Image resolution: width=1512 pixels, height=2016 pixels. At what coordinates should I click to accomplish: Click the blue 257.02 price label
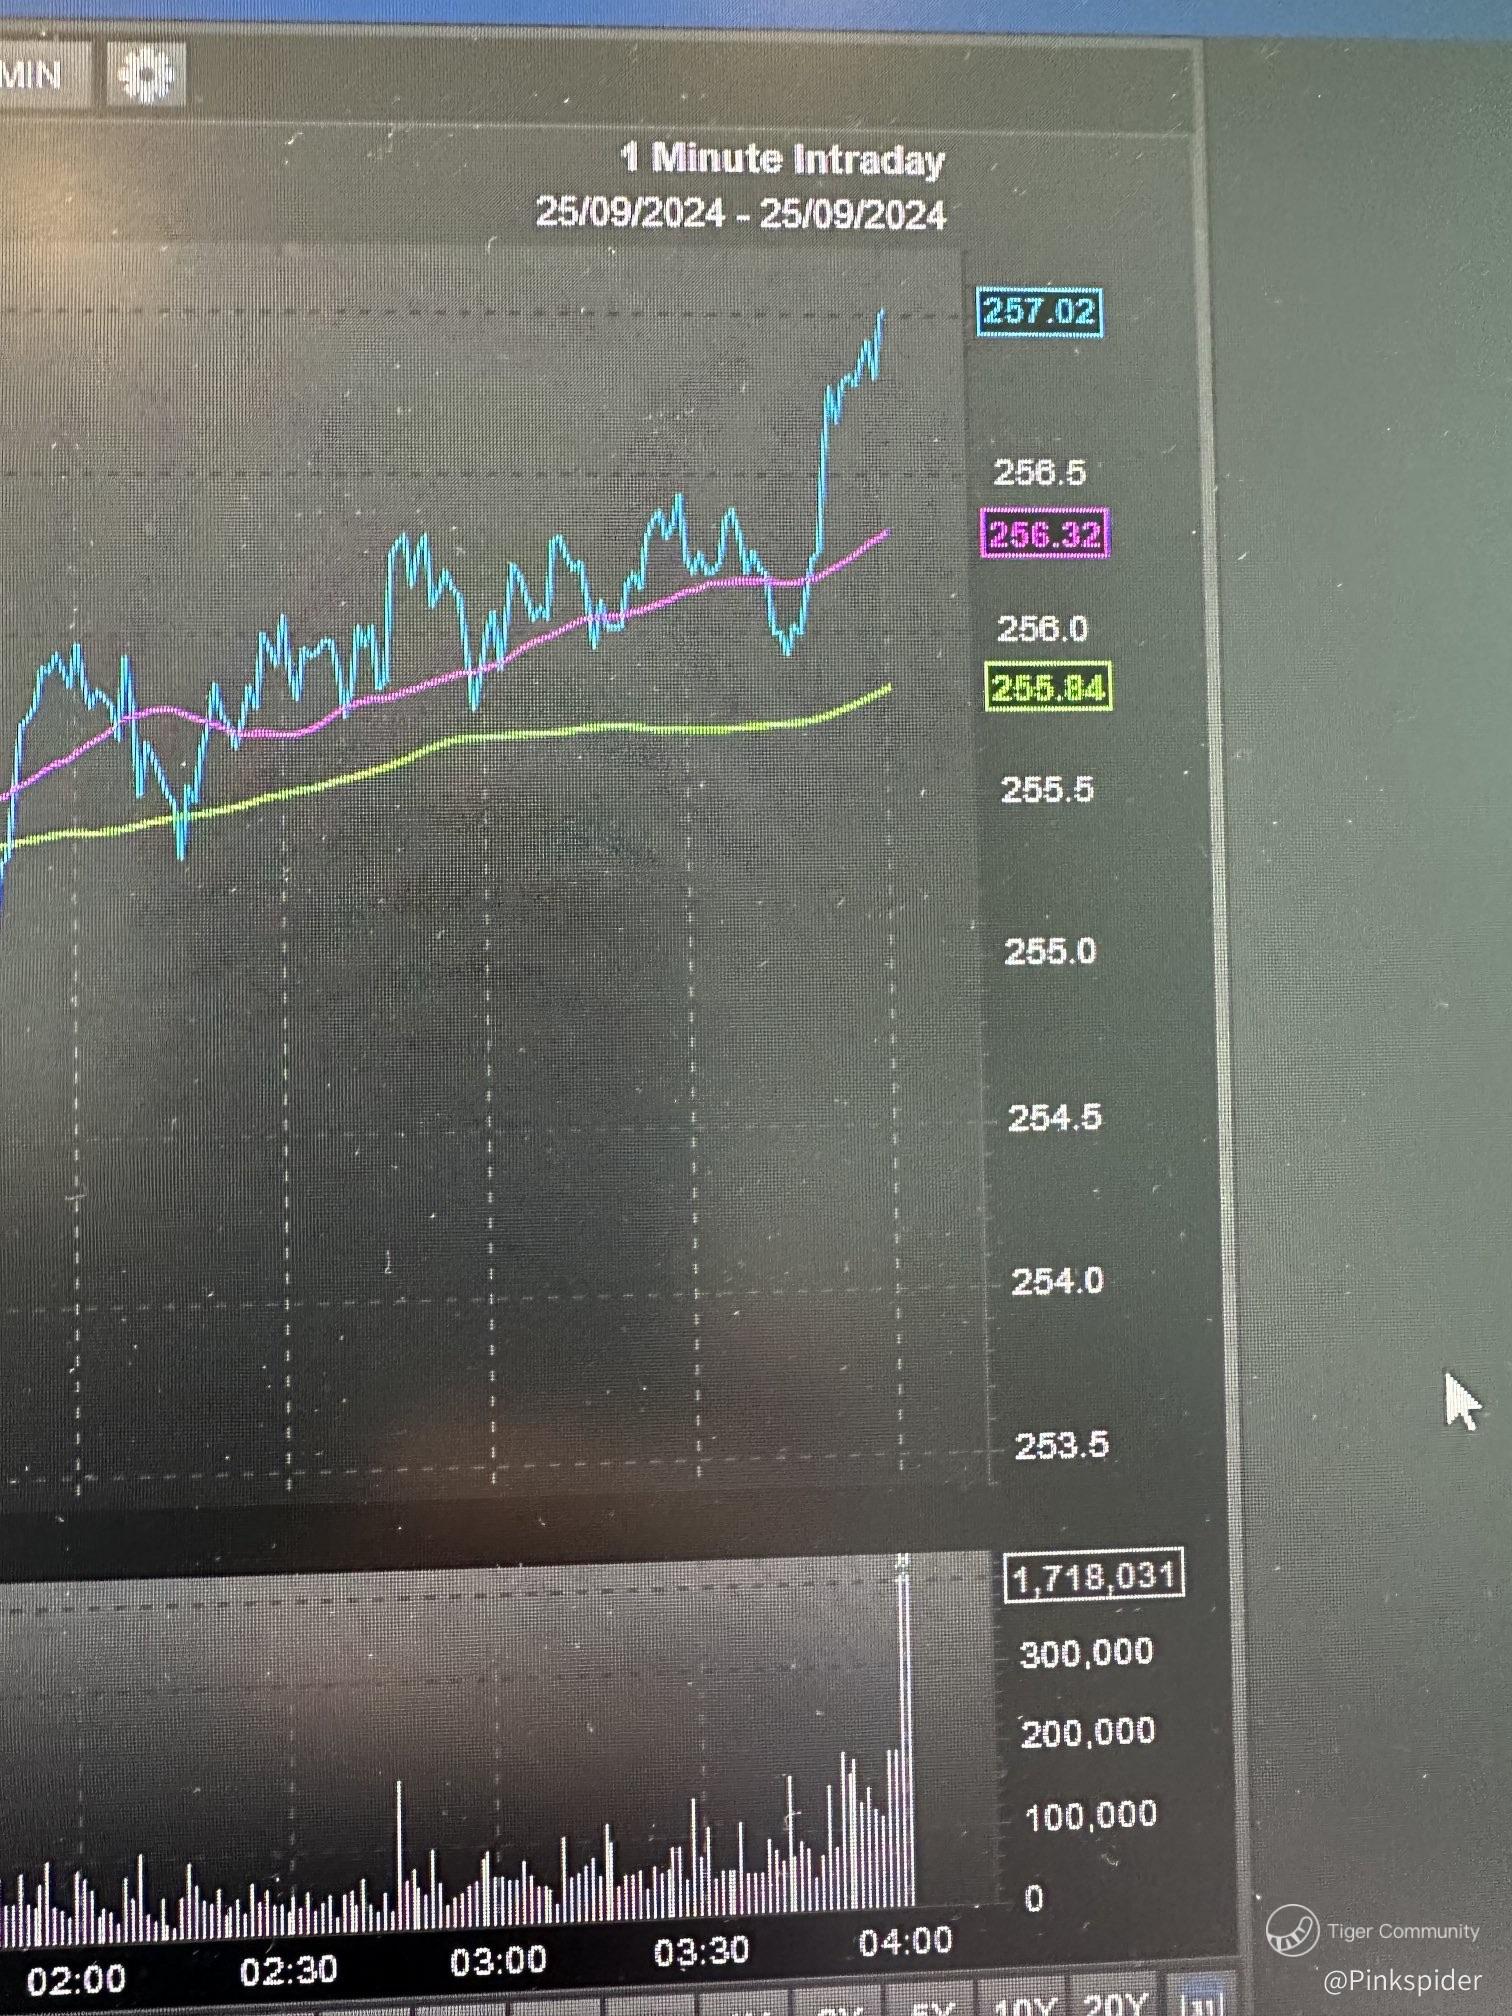[1040, 312]
